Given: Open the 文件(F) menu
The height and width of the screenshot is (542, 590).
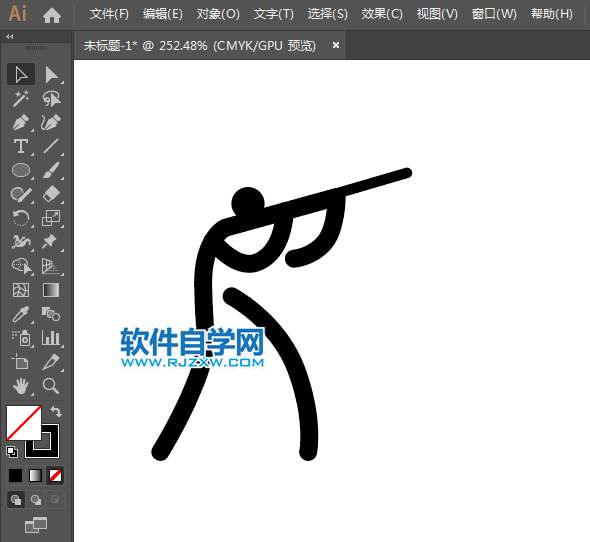Looking at the screenshot, I should [x=109, y=14].
